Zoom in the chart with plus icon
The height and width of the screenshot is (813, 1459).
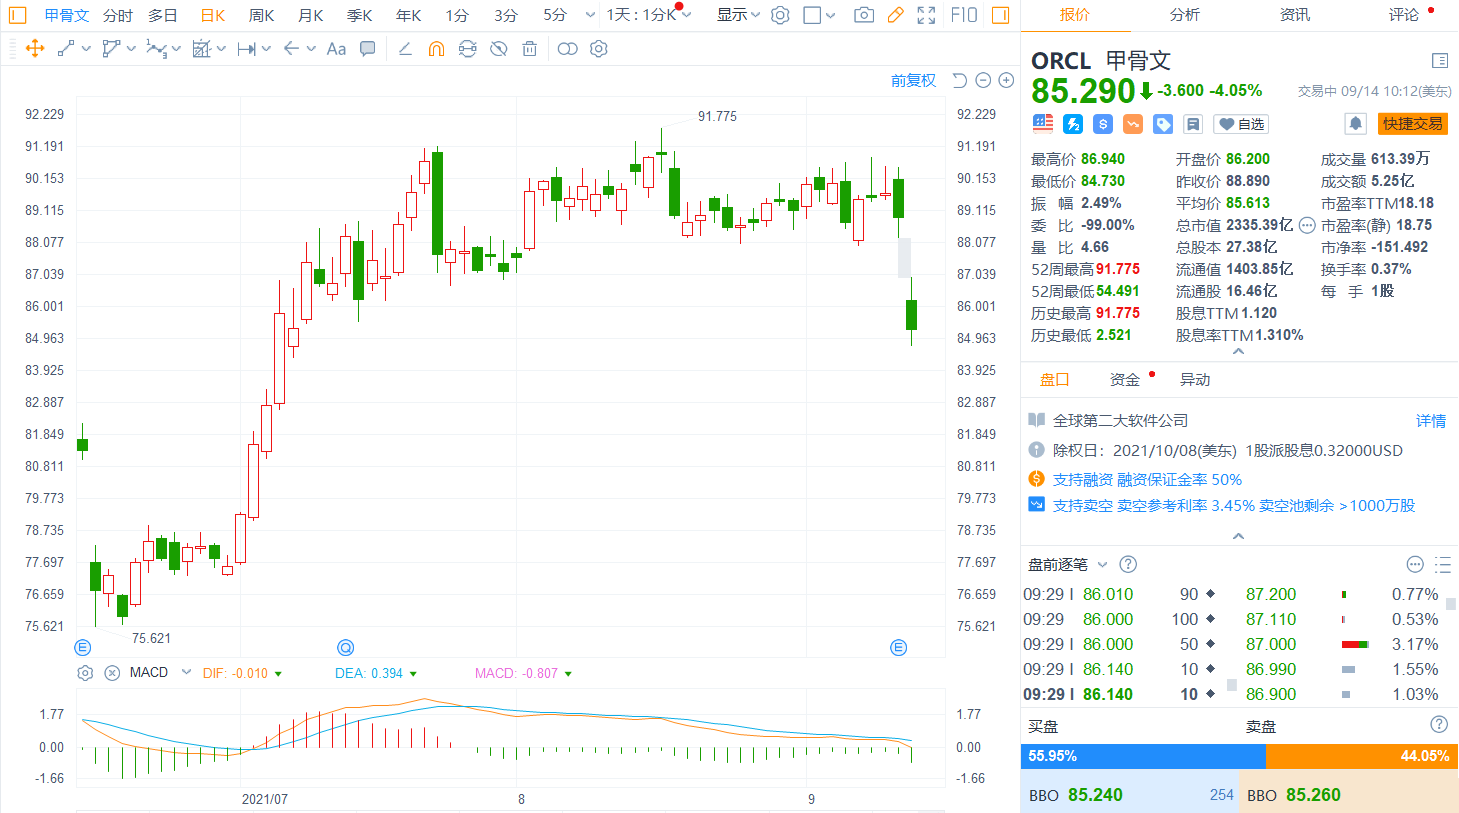1007,81
